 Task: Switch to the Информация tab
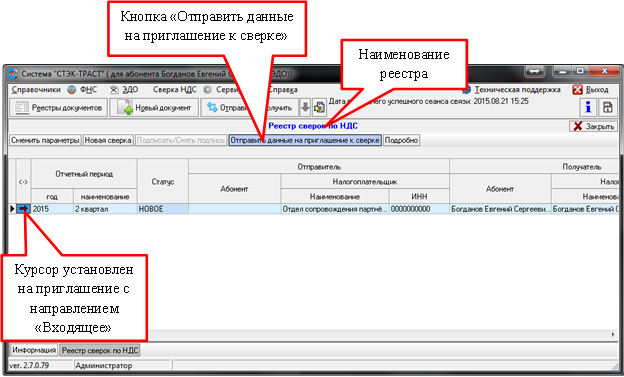pyautogui.click(x=34, y=350)
